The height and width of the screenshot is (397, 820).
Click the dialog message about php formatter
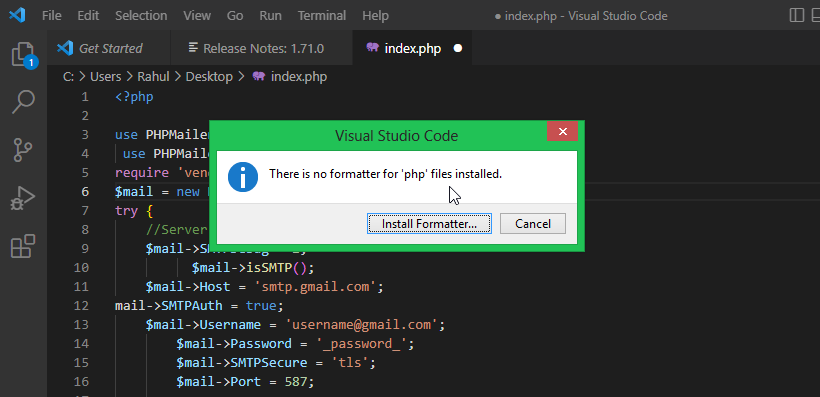(x=385, y=174)
